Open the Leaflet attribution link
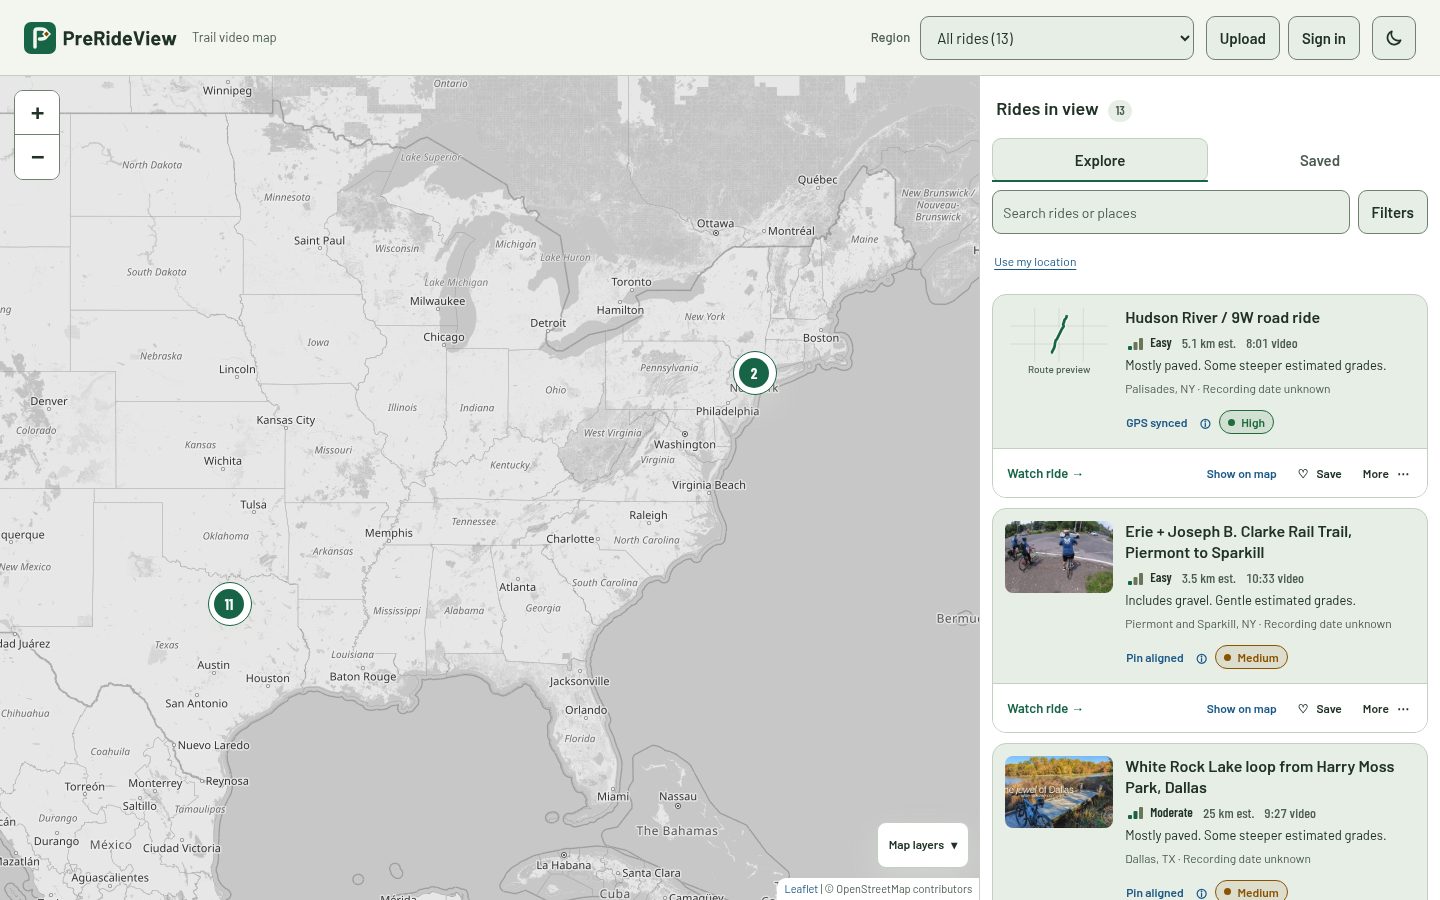 tap(801, 889)
